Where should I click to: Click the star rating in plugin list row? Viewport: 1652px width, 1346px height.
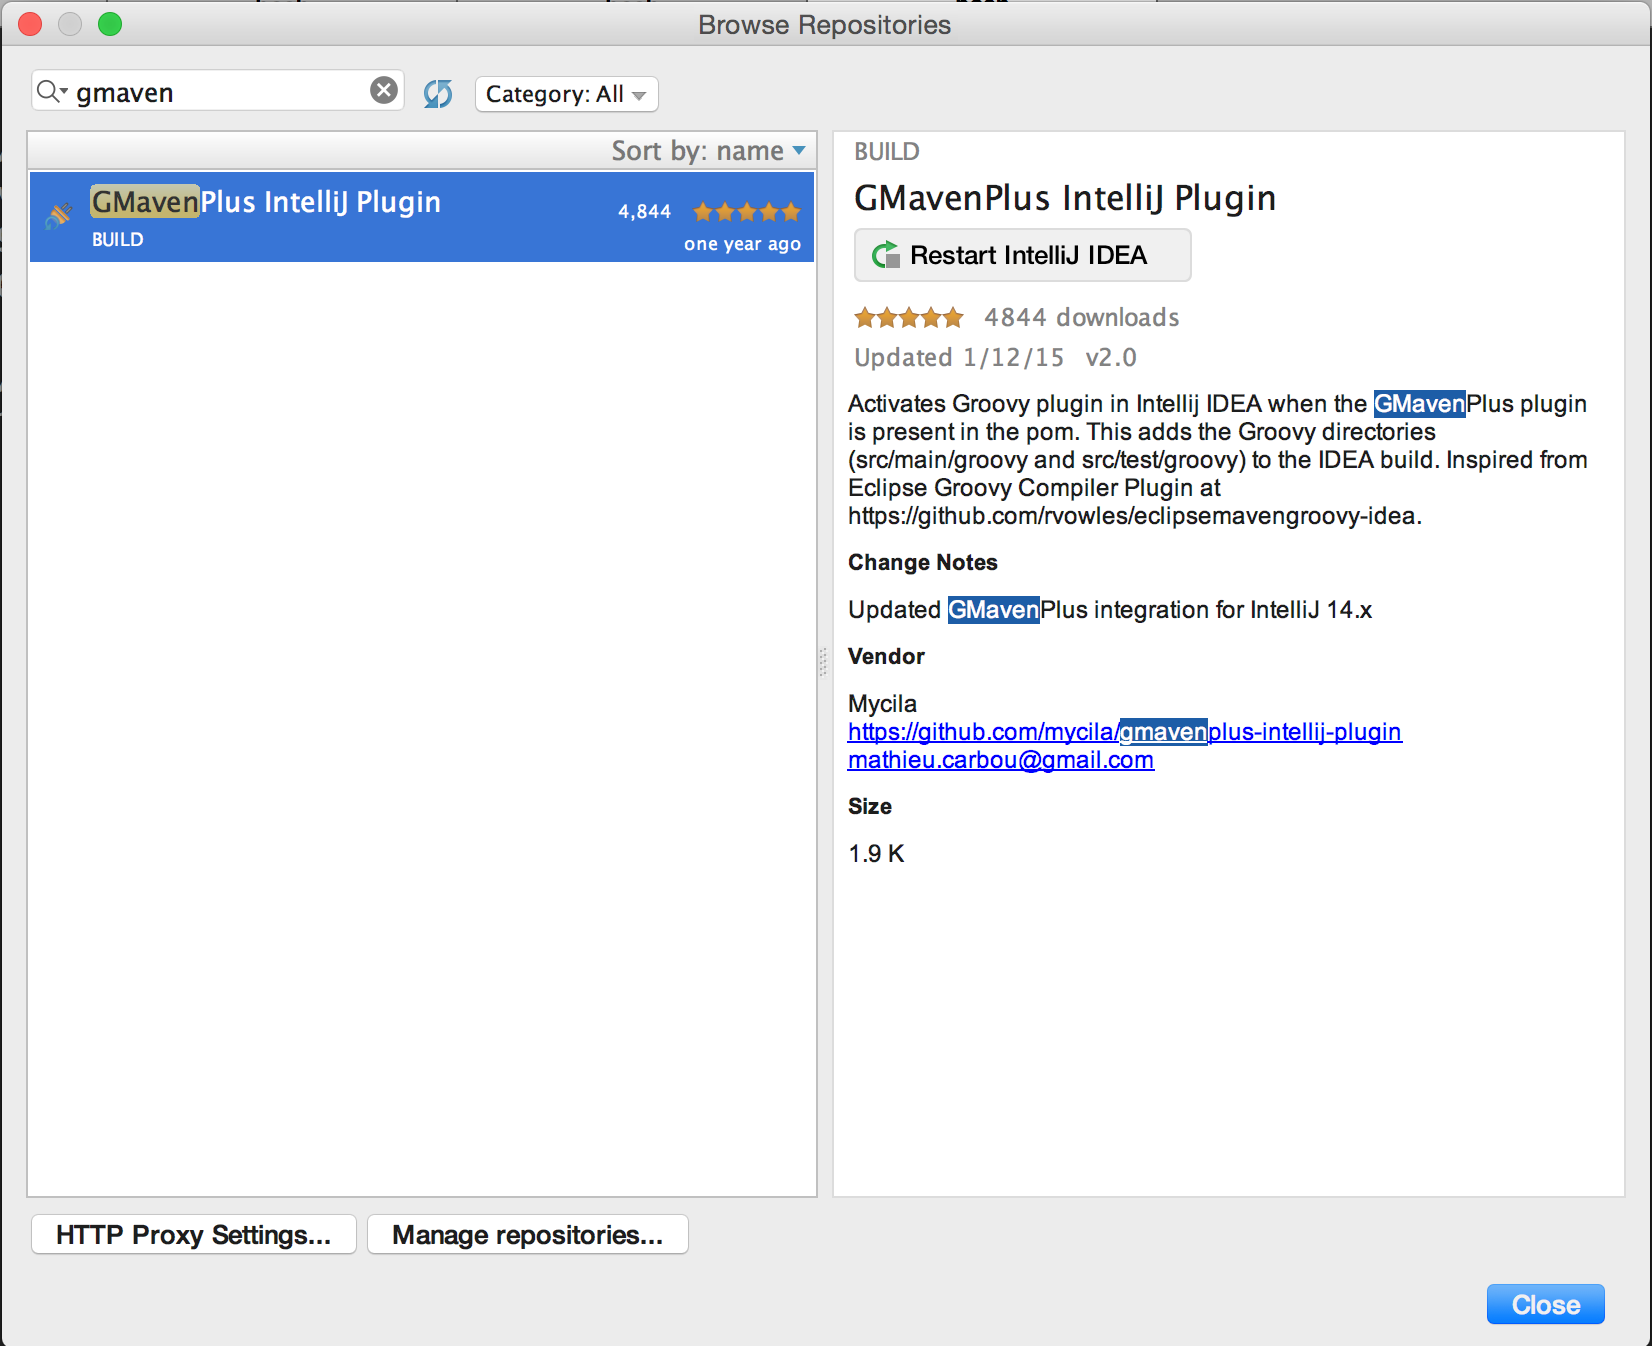pos(747,212)
